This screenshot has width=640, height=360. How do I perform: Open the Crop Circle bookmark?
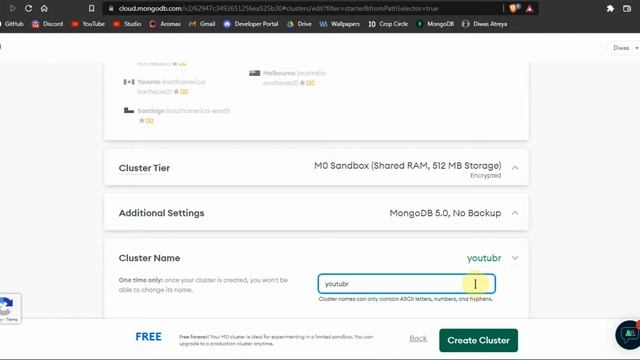coord(388,24)
